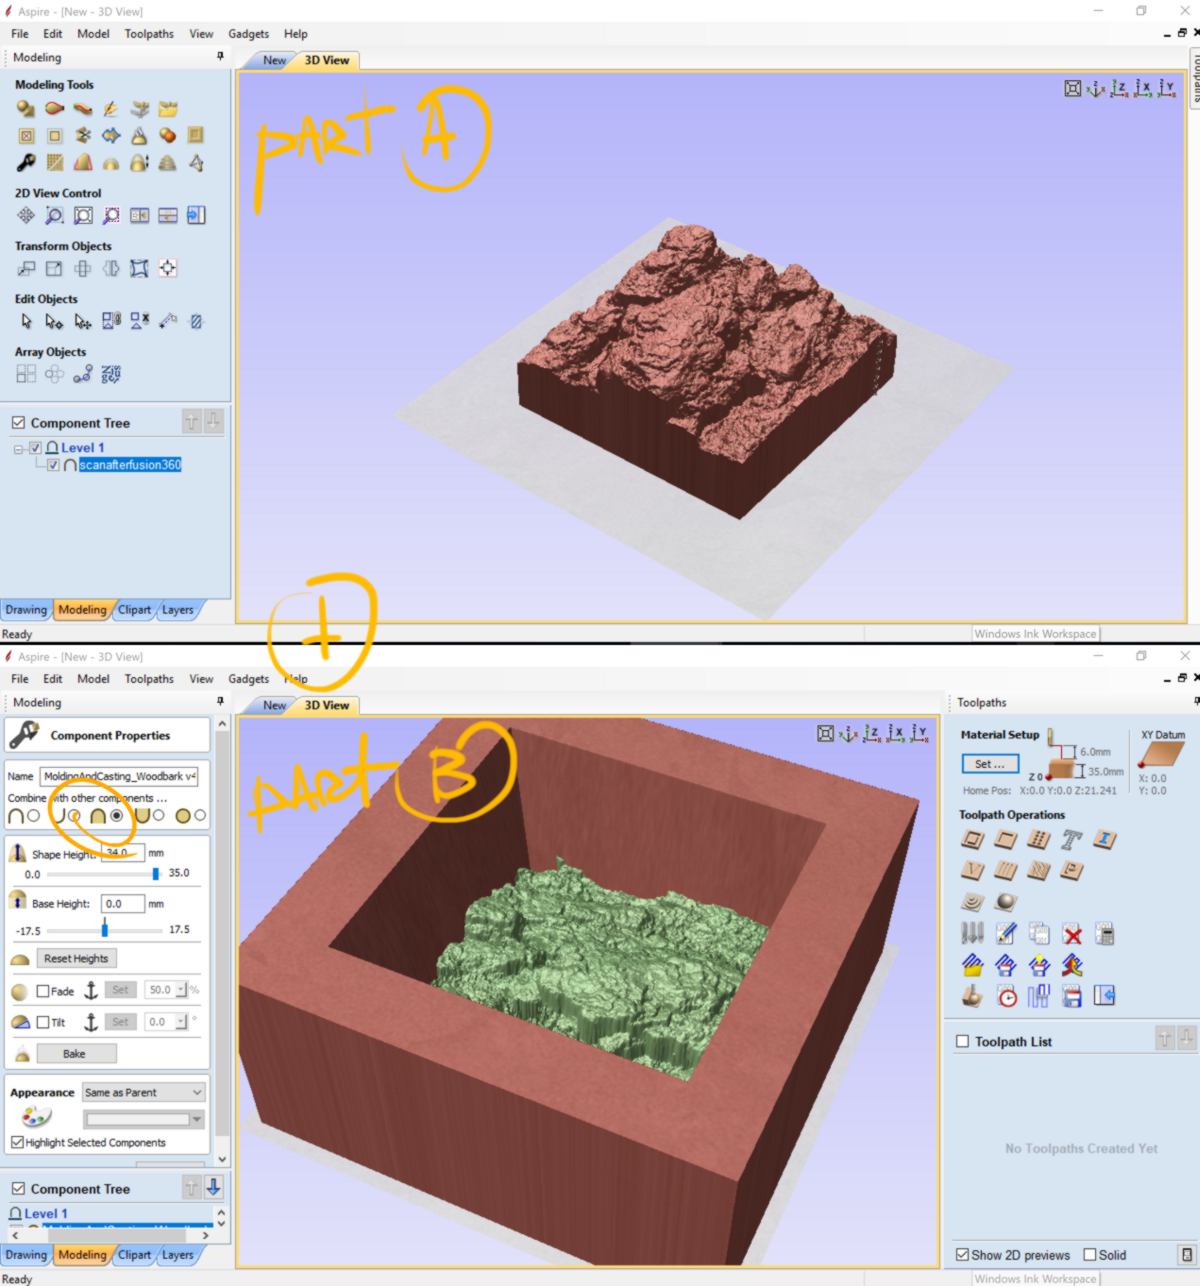Open File menu in lower window
The height and width of the screenshot is (1286, 1200).
coord(20,678)
